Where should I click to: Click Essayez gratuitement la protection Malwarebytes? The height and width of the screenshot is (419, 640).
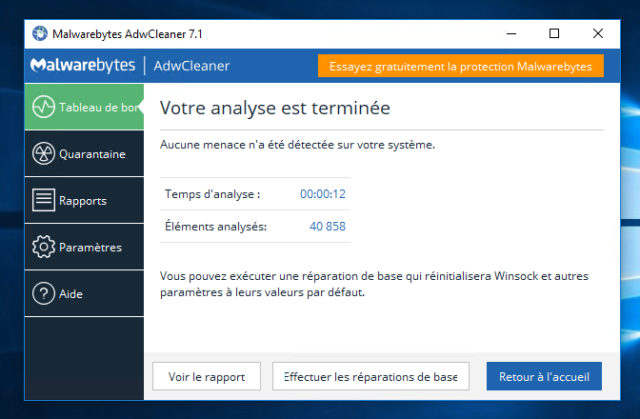tap(460, 66)
